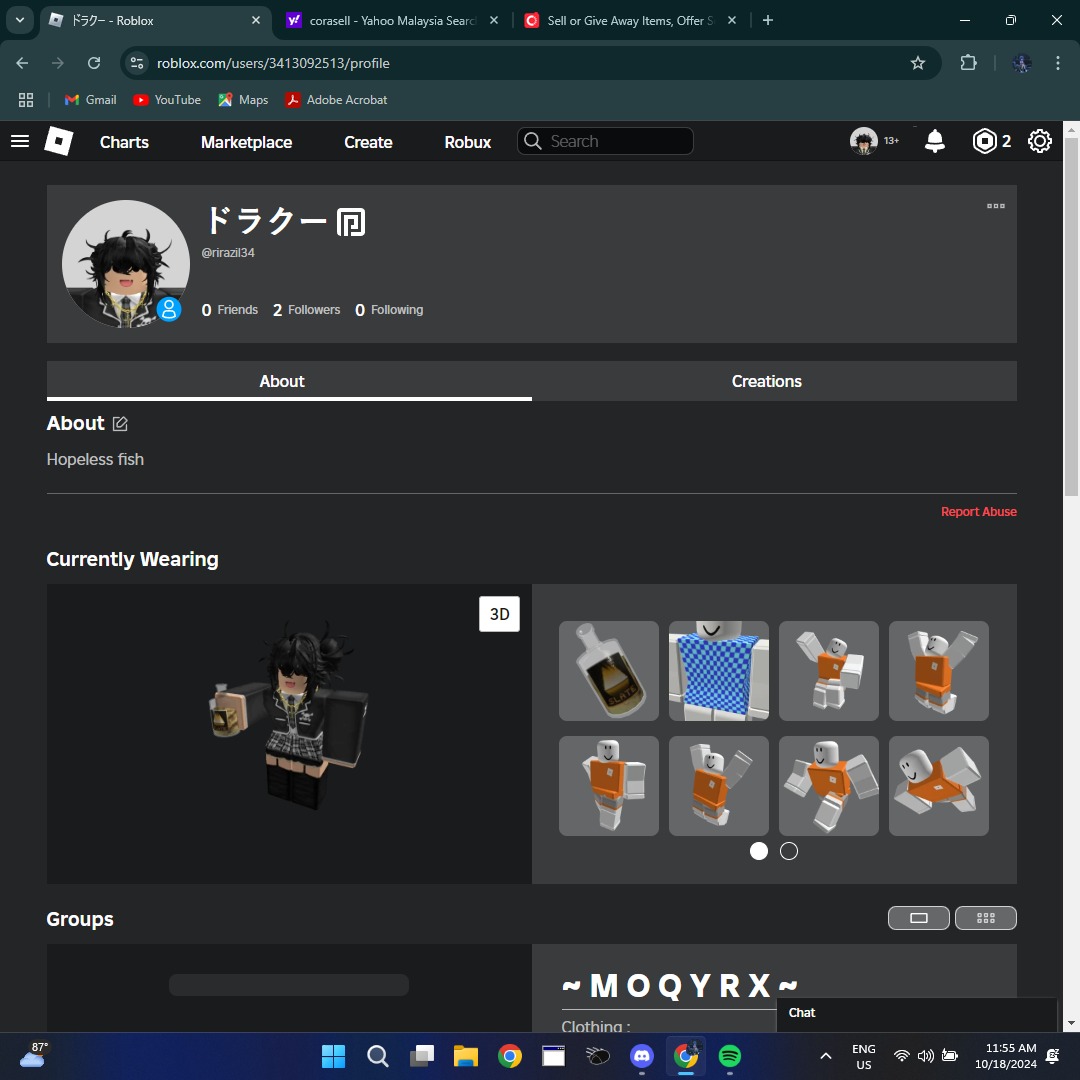Open Gmail bookmark
The height and width of the screenshot is (1080, 1080).
point(91,100)
